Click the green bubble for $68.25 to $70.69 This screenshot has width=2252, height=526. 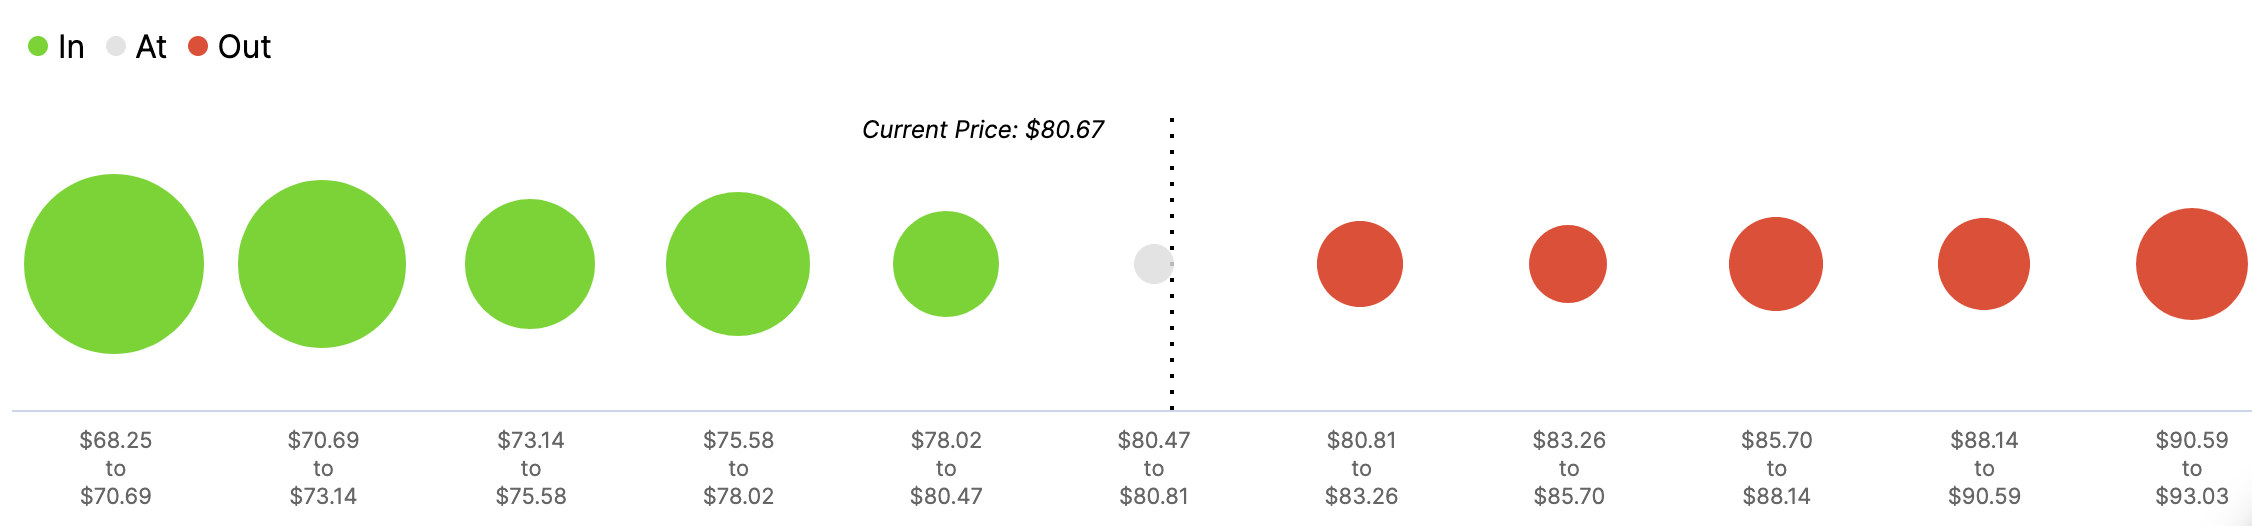[114, 264]
